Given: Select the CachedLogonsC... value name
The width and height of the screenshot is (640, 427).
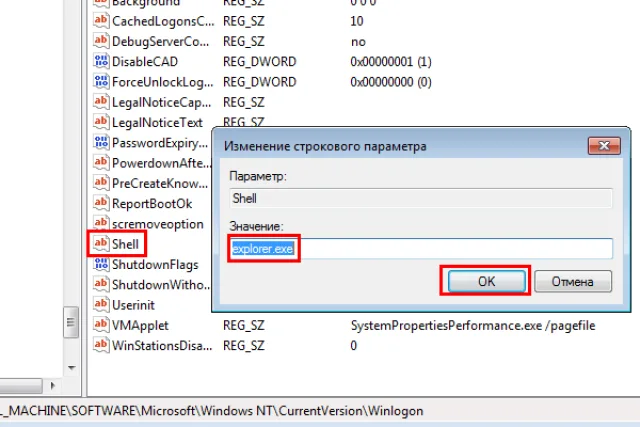Looking at the screenshot, I should click(163, 21).
